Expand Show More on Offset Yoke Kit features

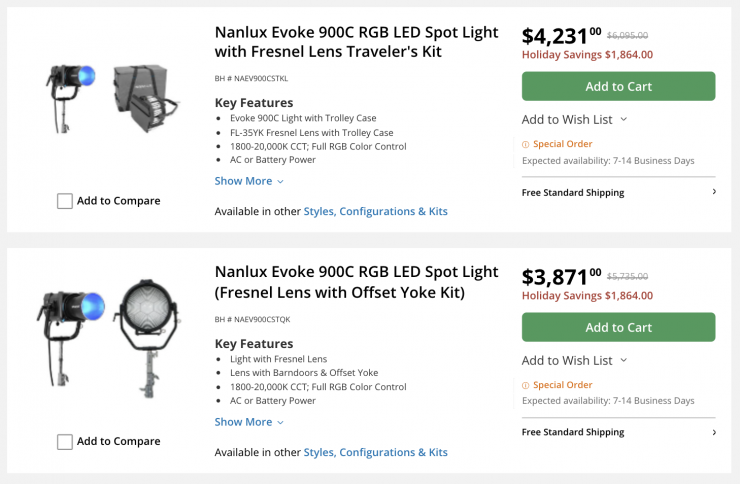point(249,422)
